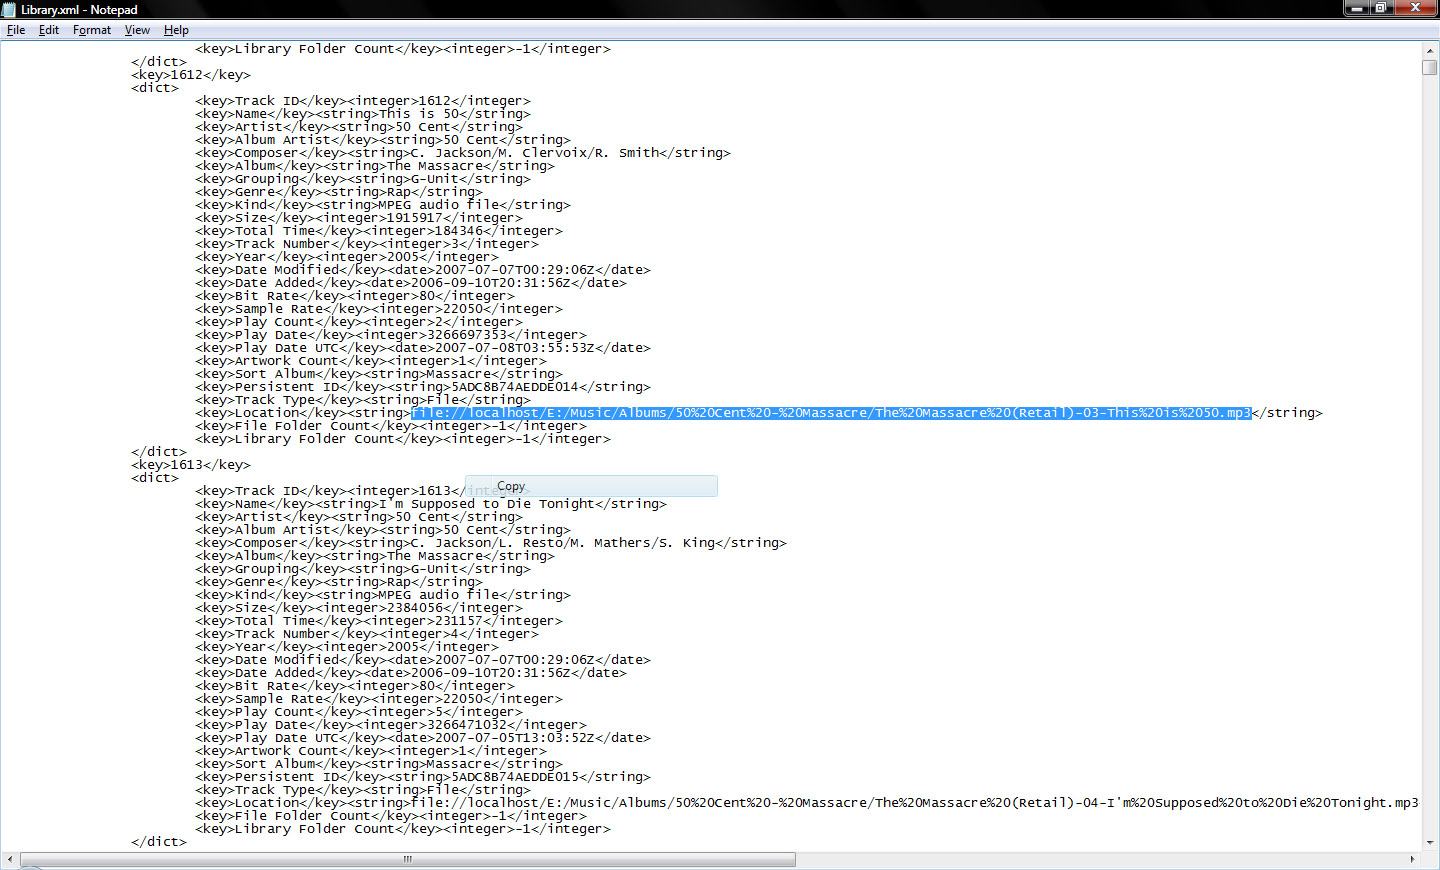Click the Track ID 1612 line
The height and width of the screenshot is (870, 1440).
[363, 101]
